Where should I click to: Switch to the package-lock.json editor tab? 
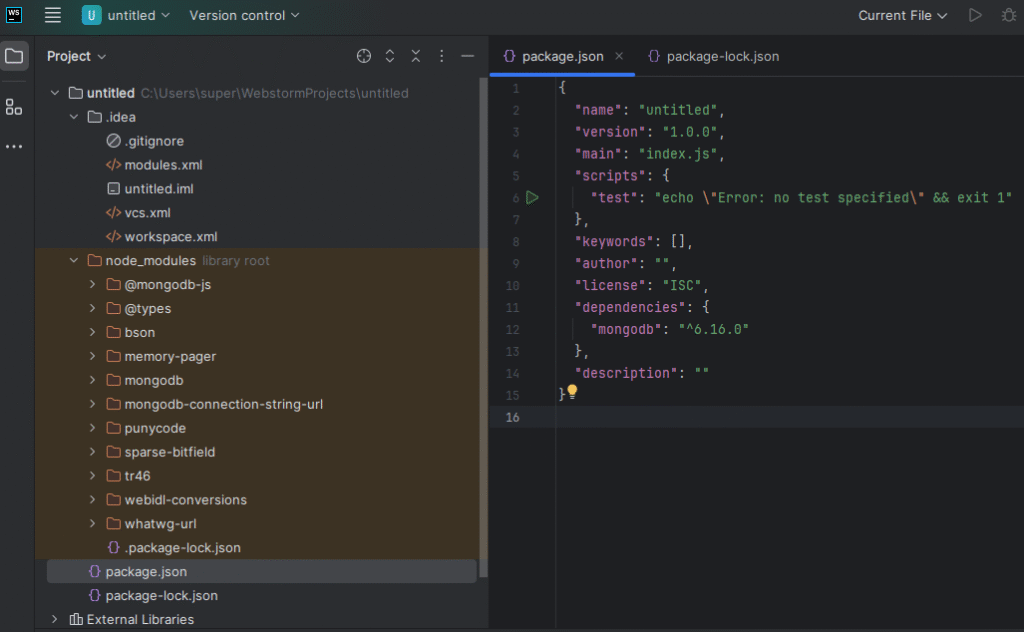[714, 56]
